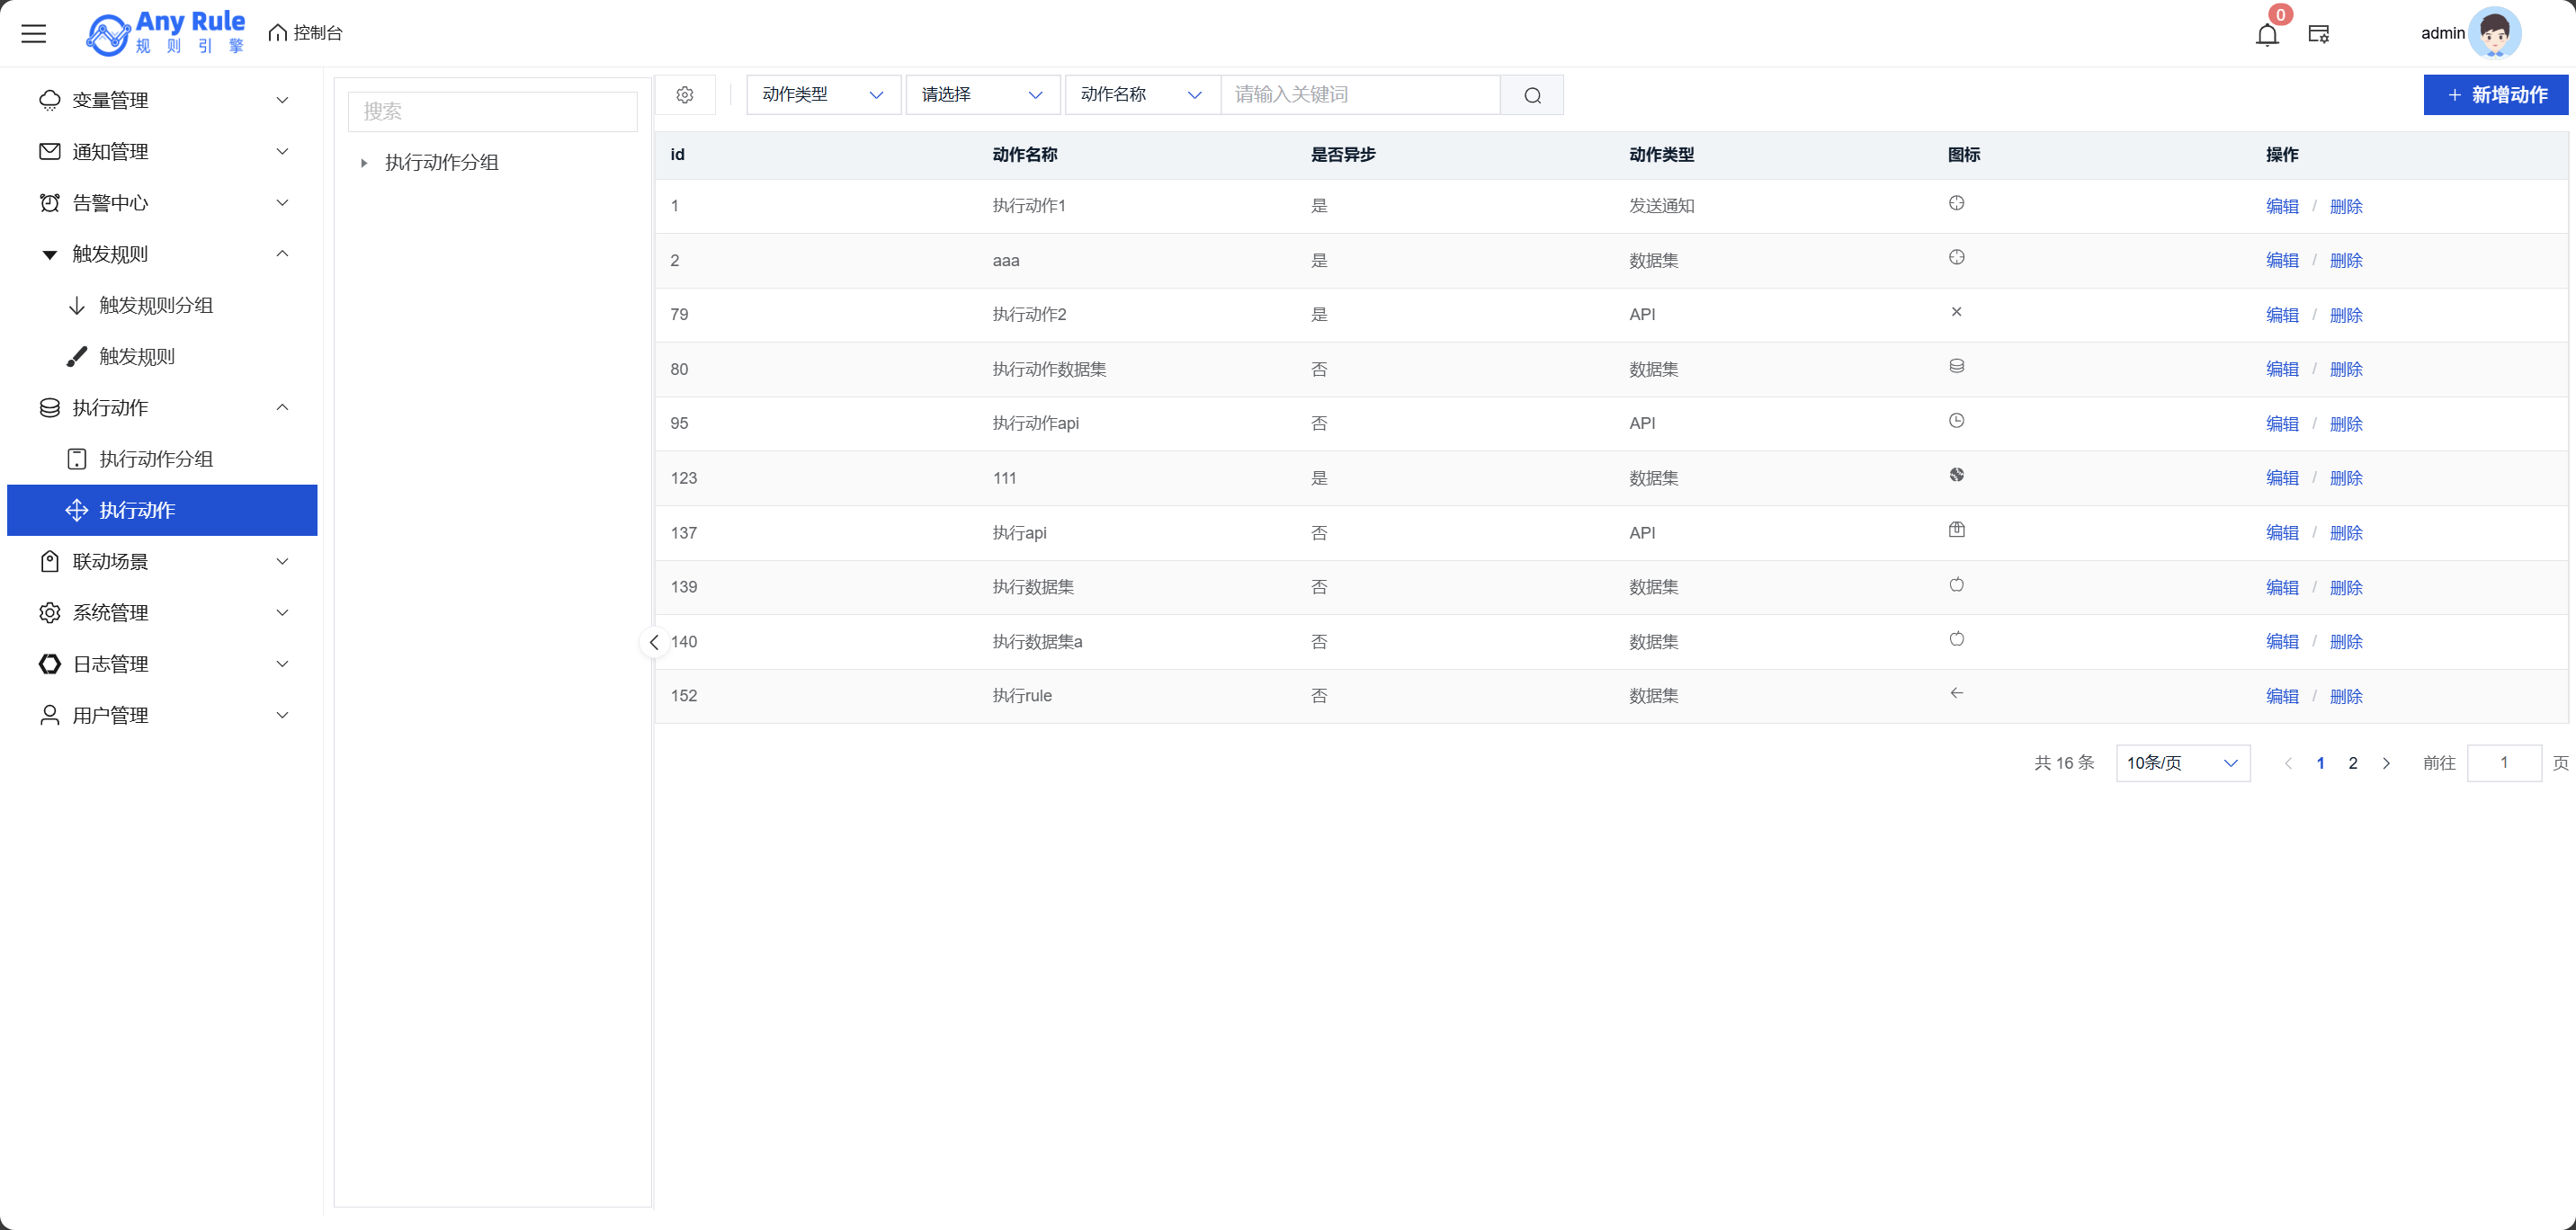This screenshot has width=2576, height=1230.
Task: Expand the 执行动作分组 tree node
Action: (x=364, y=163)
